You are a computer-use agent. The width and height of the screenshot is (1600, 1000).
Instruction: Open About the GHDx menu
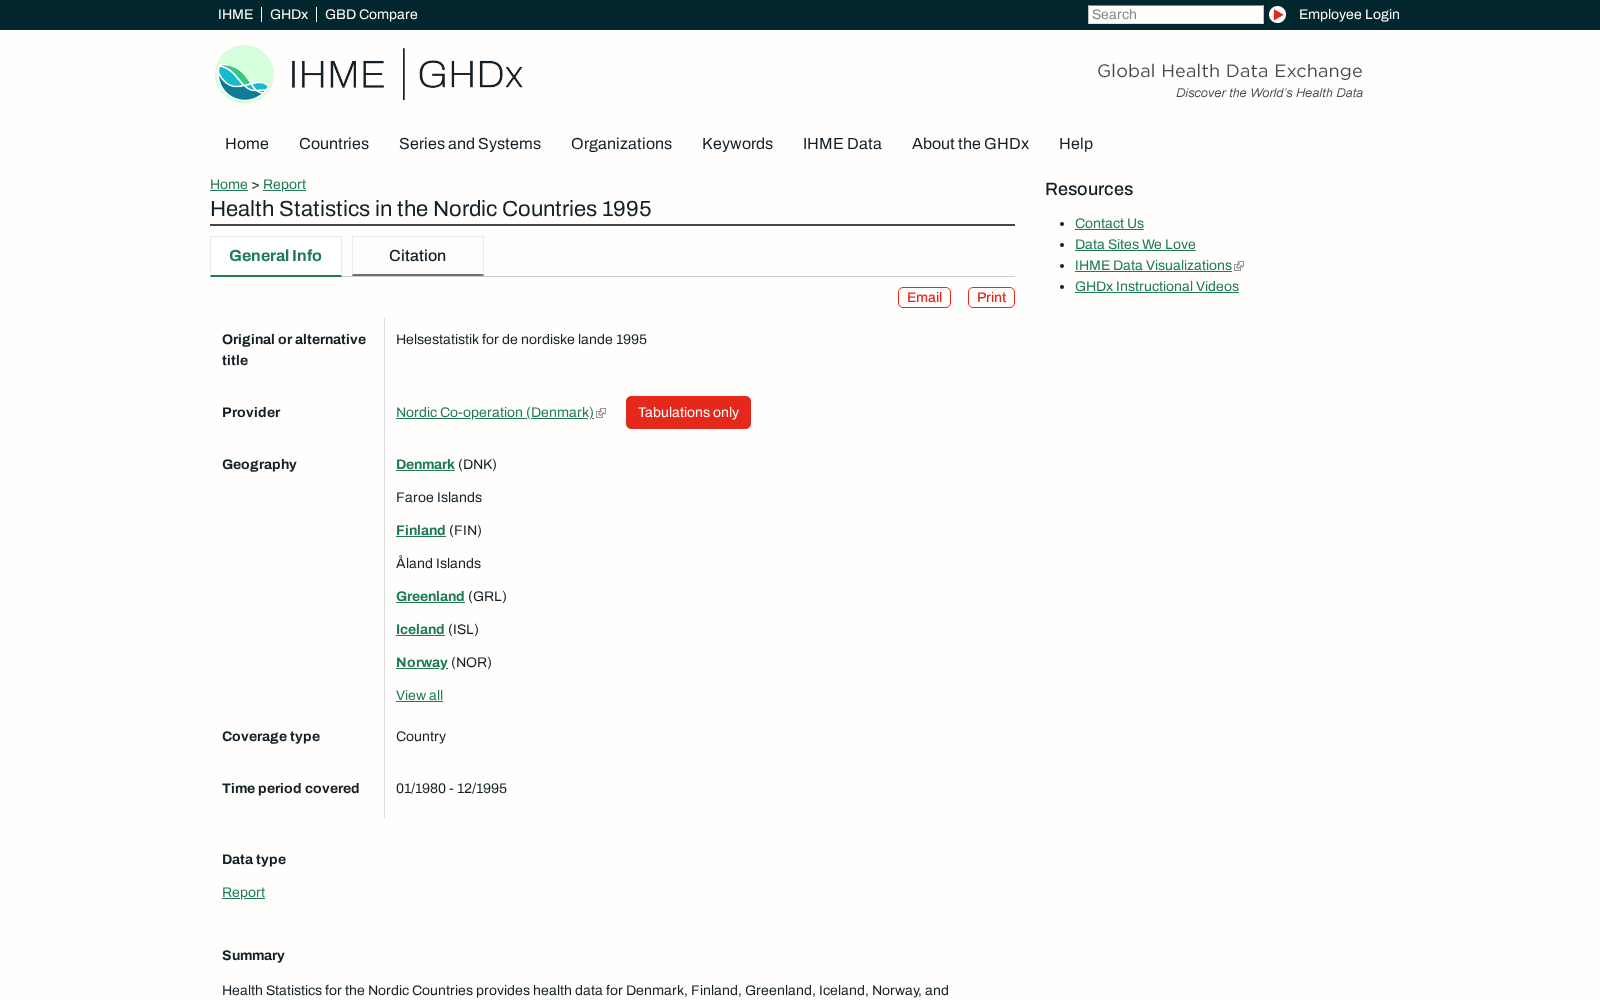point(970,144)
